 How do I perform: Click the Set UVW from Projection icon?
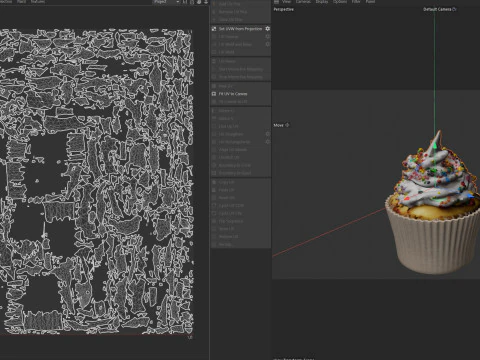[x=214, y=29]
